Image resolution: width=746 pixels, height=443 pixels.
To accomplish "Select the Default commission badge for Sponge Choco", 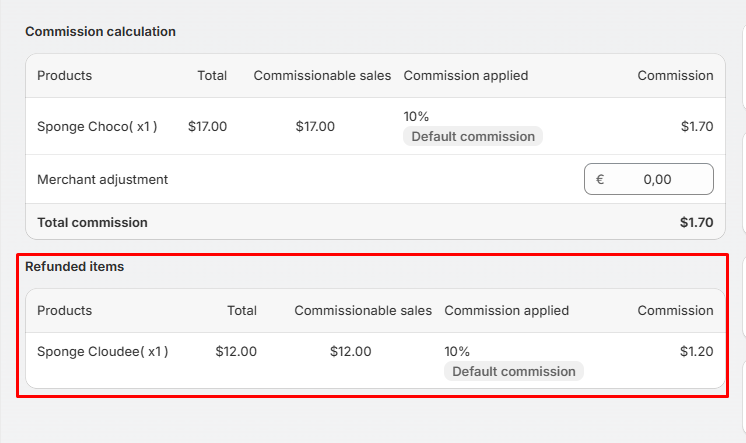I will [473, 136].
